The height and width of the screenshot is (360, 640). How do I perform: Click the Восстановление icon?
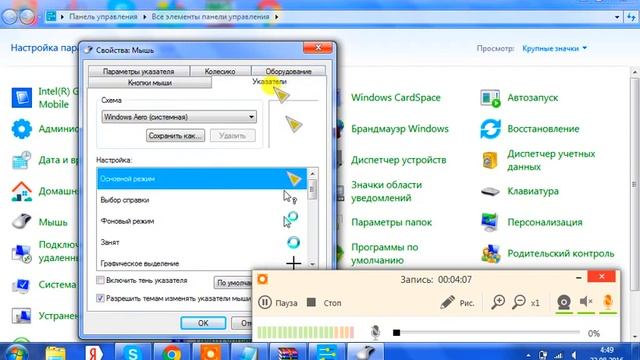click(x=490, y=129)
